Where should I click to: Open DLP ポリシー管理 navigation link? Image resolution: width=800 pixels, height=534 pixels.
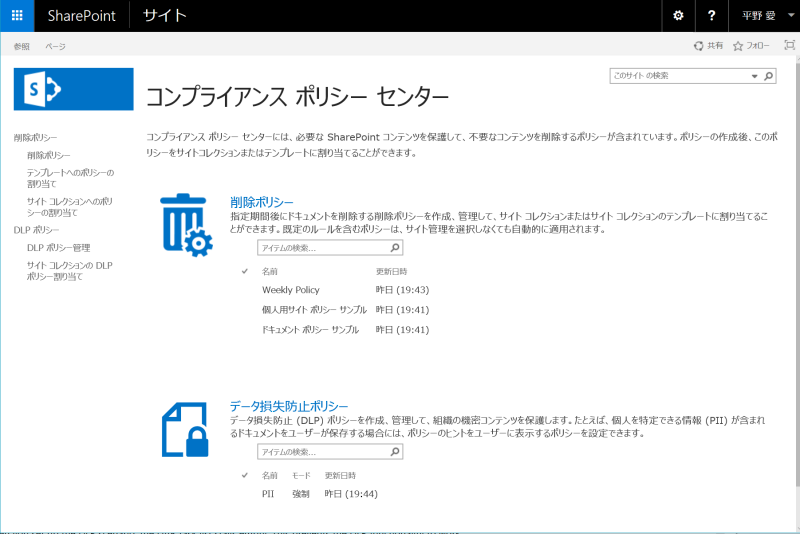point(59,248)
